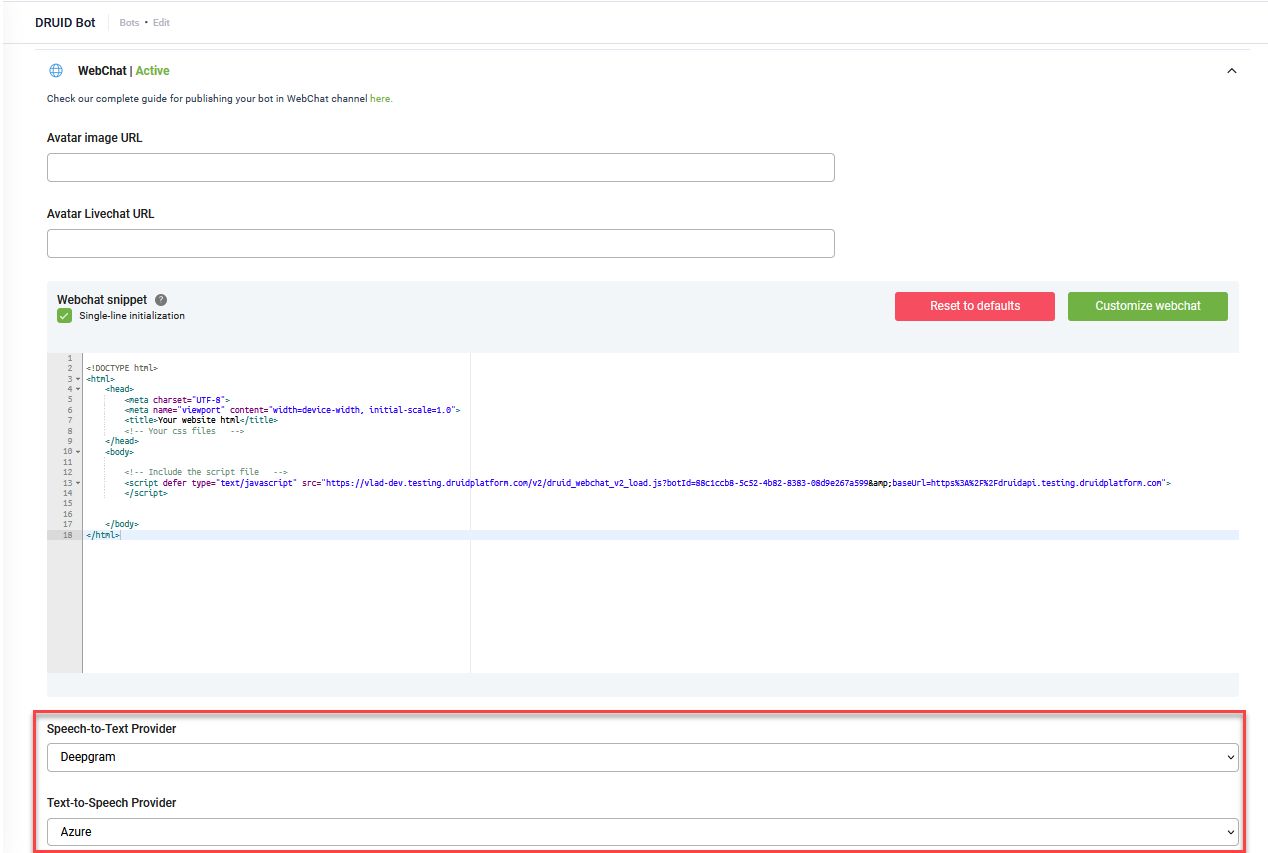
Task: Click the Webchat snippet label
Action: [x=102, y=300]
